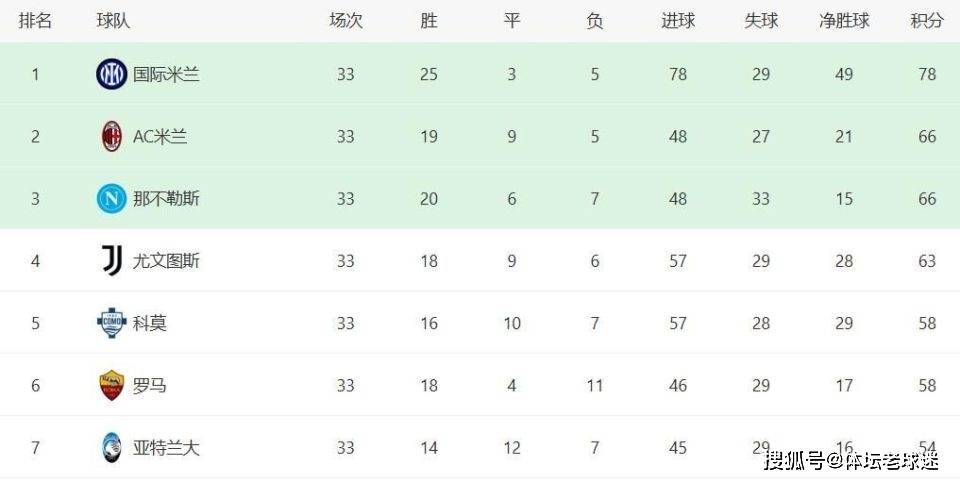This screenshot has width=960, height=482.
Task: Select the 尤文图斯 team name
Action: 166,261
